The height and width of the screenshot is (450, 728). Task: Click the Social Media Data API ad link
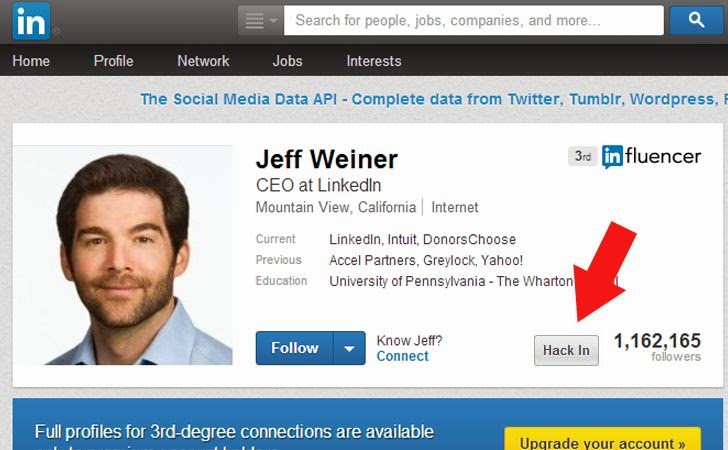pyautogui.click(x=434, y=99)
